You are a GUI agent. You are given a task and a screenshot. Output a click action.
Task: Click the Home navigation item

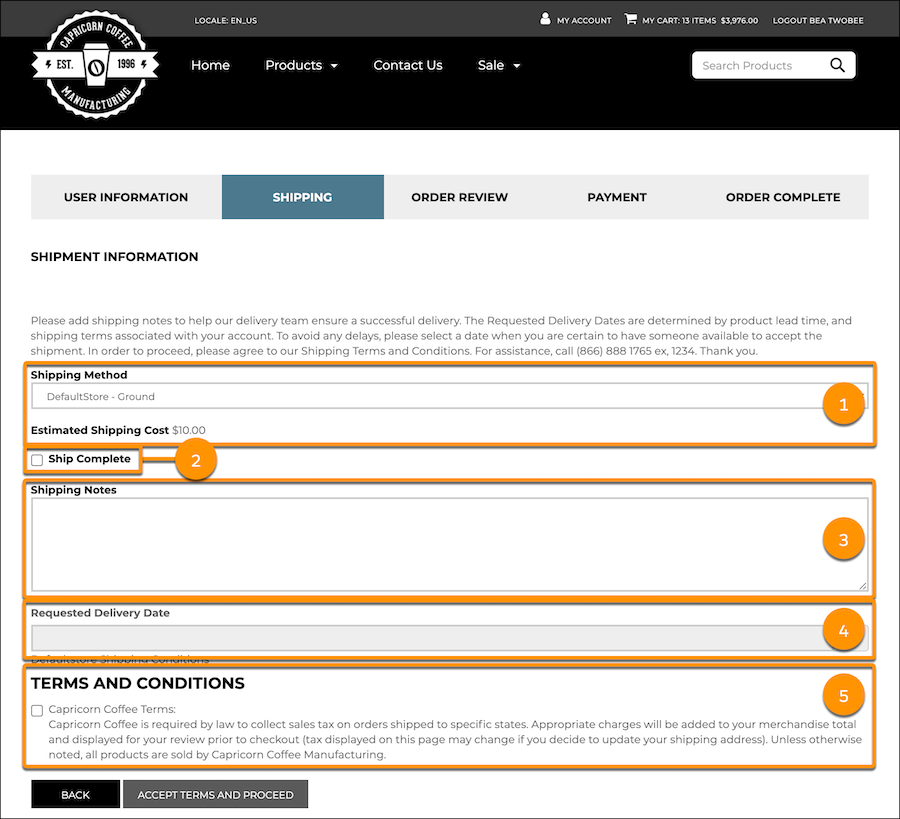(x=210, y=65)
